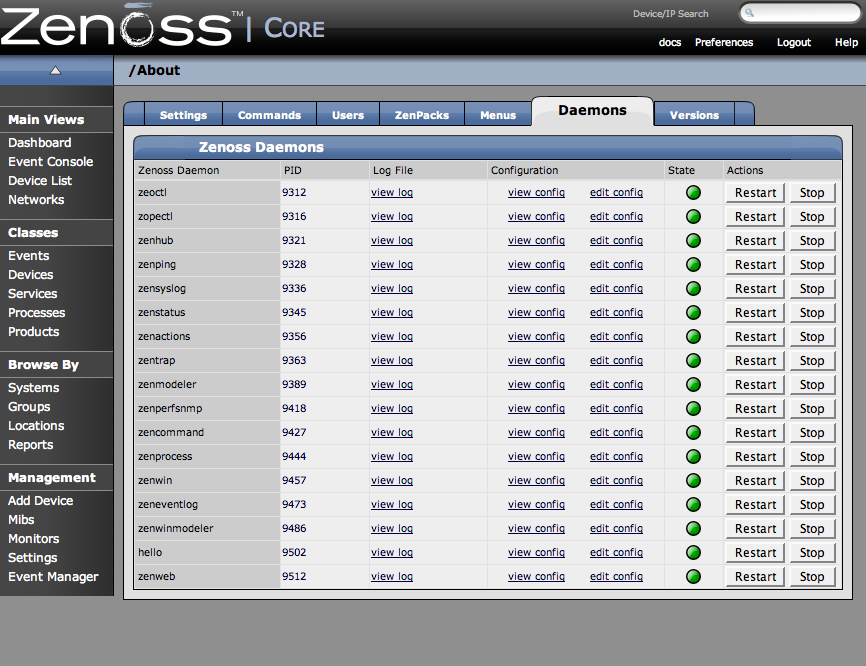Click zenwin green state indicator
Viewport: 866px width, 666px height.
tap(693, 480)
